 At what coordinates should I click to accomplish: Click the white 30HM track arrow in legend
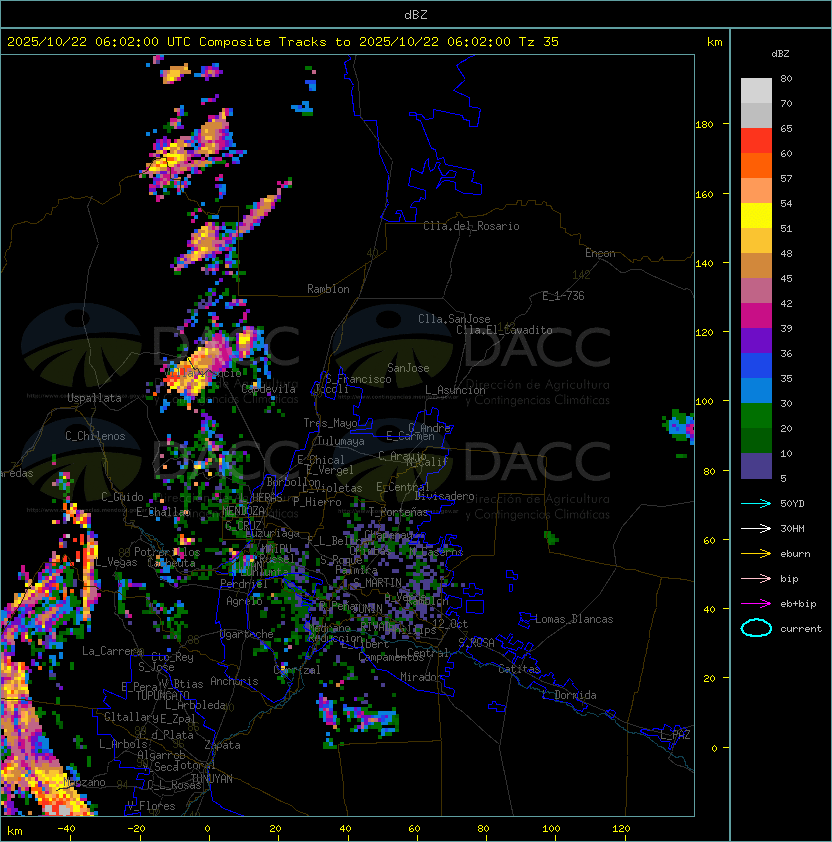756,528
